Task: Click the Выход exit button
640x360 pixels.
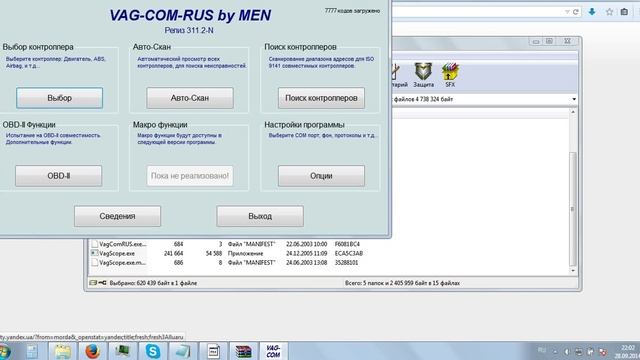Action: [260, 216]
